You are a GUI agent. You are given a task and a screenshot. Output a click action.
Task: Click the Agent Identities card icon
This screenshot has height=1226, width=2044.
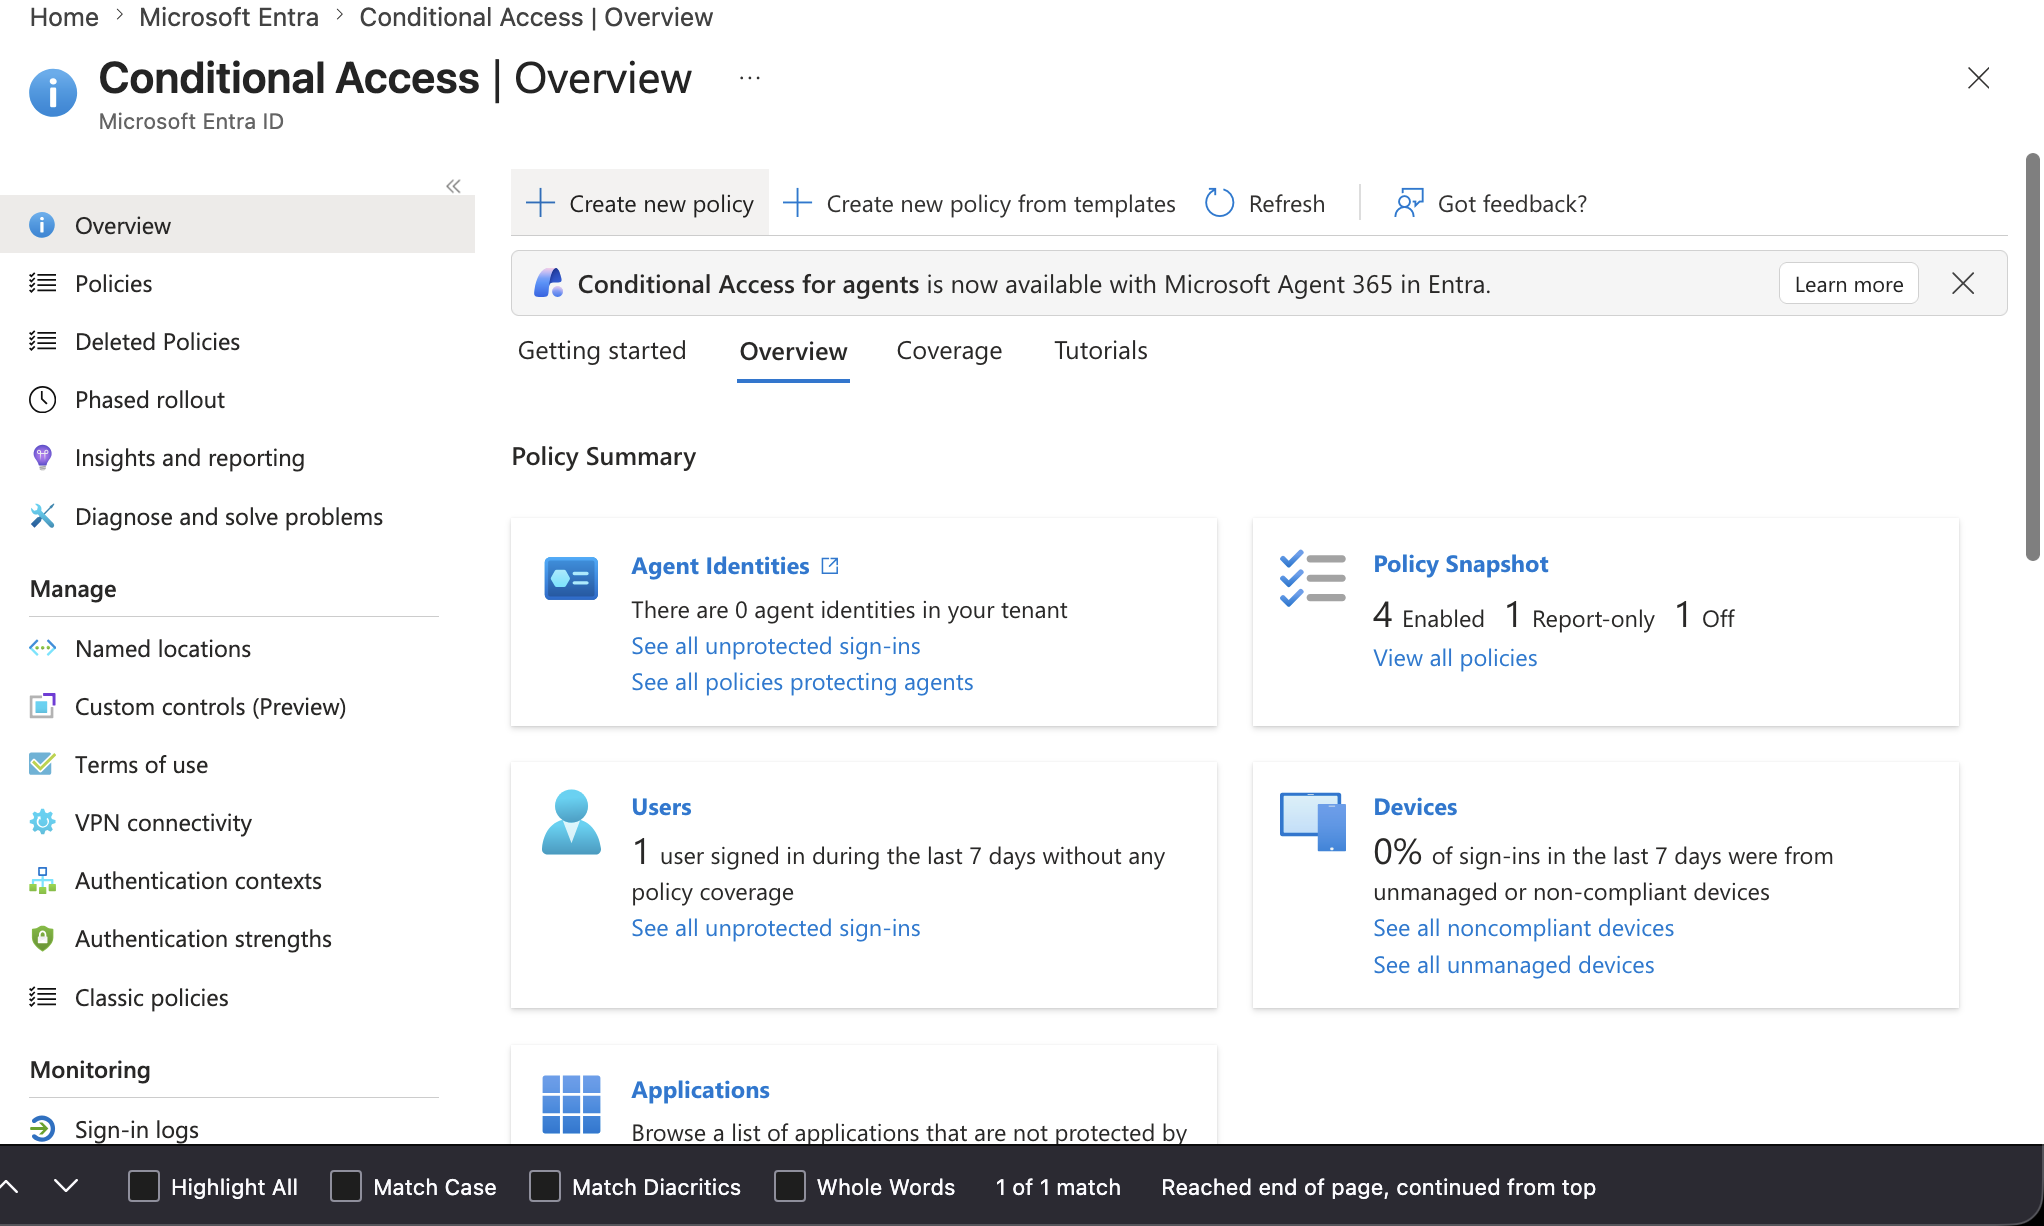[x=571, y=578]
